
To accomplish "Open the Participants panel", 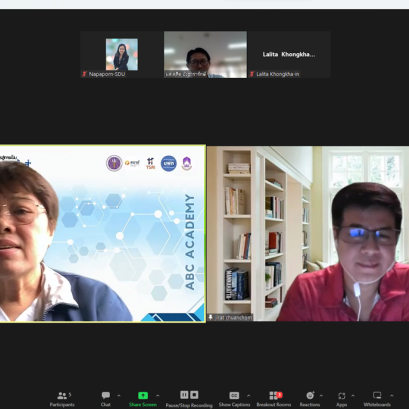I will coord(62,399).
